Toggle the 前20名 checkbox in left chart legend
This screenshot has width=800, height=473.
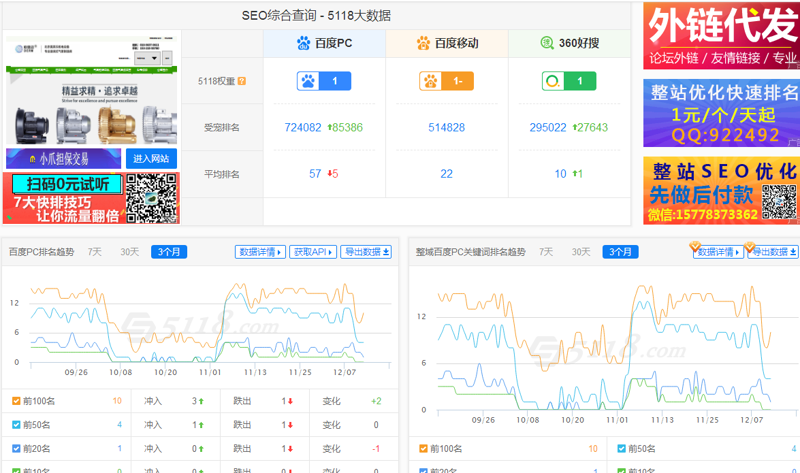(x=16, y=449)
